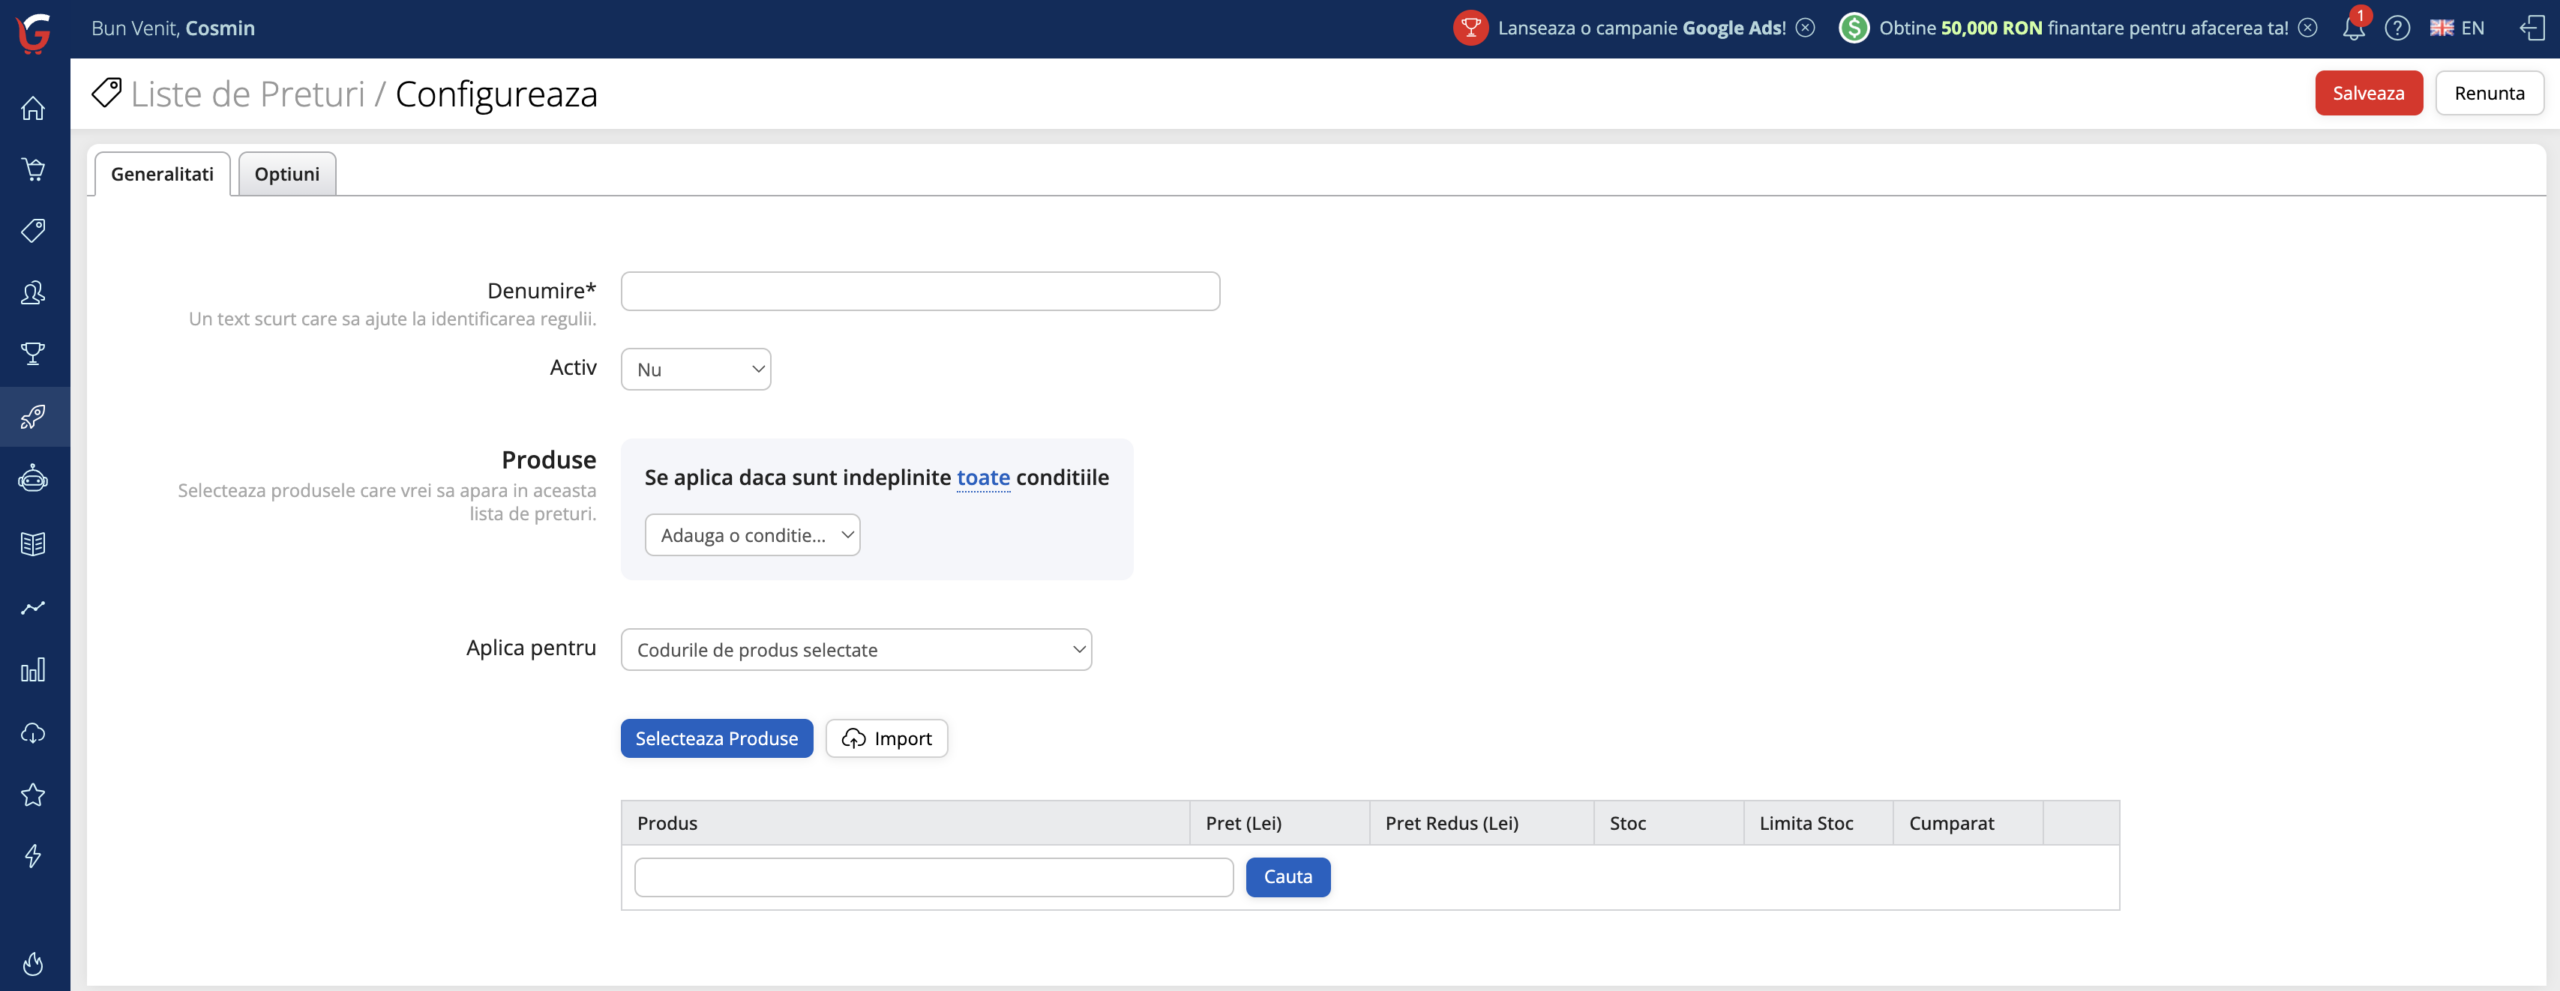Open the customers sidebar icon

pyautogui.click(x=33, y=293)
